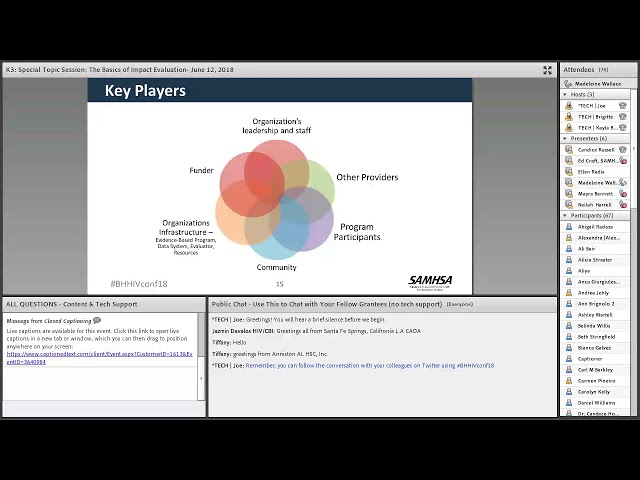Click the participant icon next to Captioner
The width and height of the screenshot is (640, 480).
(x=569, y=359)
